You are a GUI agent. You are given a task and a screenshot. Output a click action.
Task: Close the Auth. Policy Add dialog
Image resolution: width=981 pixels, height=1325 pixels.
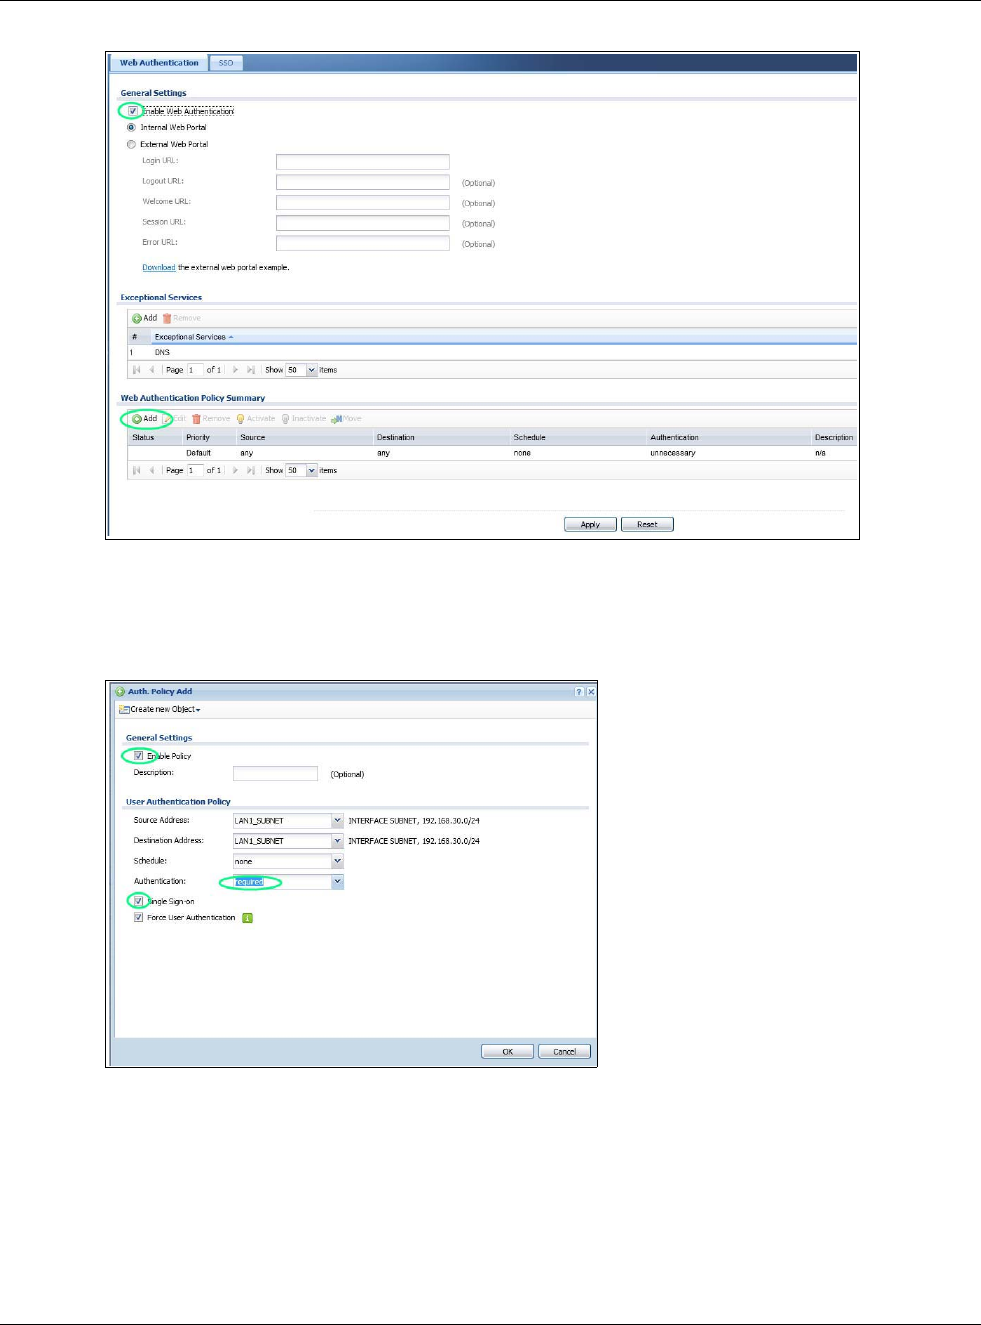pos(591,692)
